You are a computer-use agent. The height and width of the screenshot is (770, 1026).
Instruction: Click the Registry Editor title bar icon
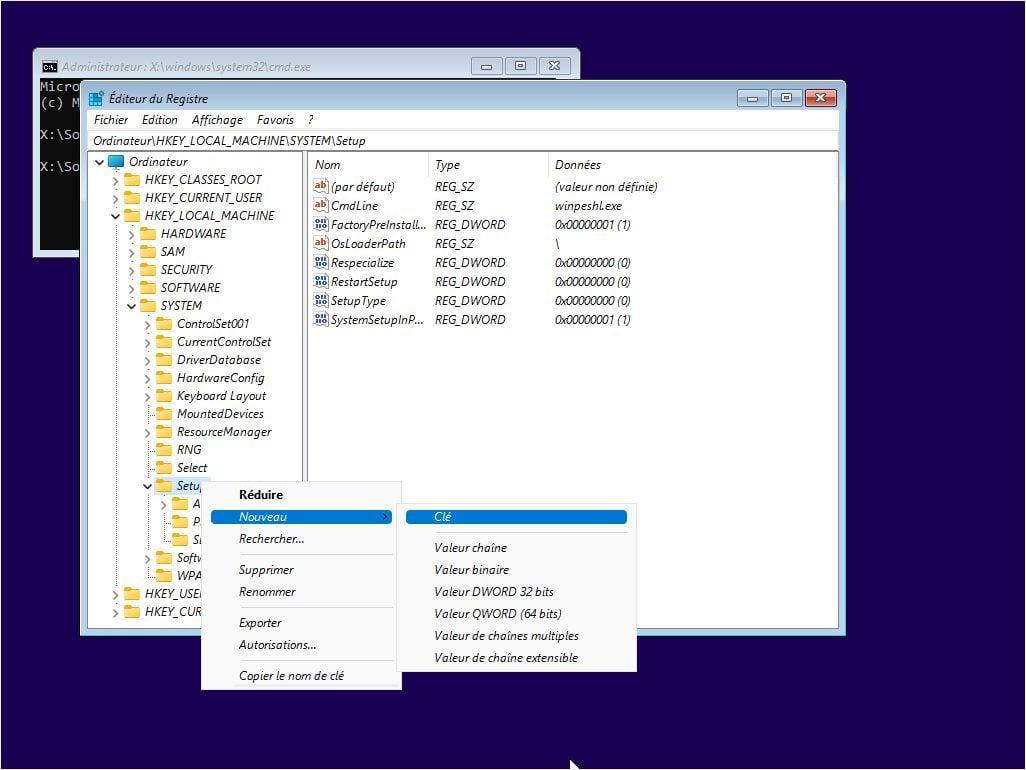(96, 99)
